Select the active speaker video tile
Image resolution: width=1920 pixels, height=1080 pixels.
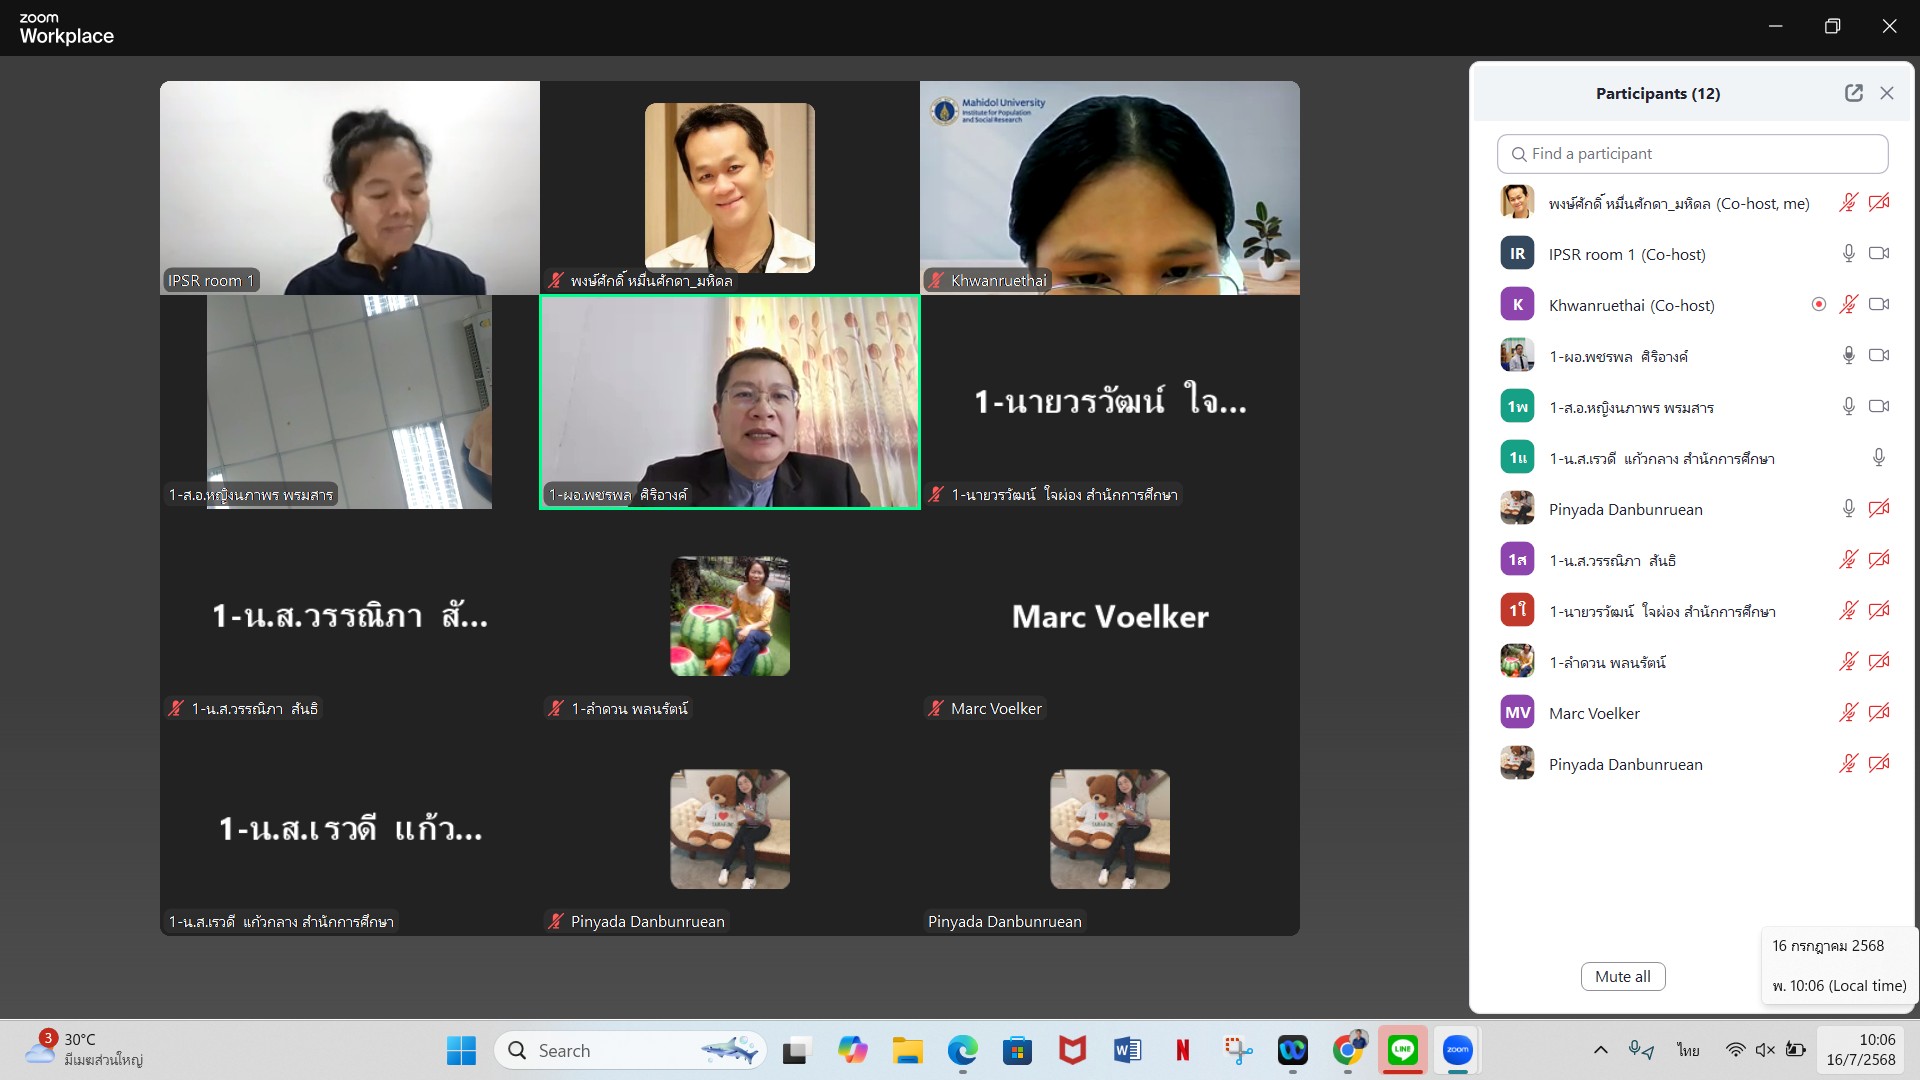pyautogui.click(x=729, y=402)
